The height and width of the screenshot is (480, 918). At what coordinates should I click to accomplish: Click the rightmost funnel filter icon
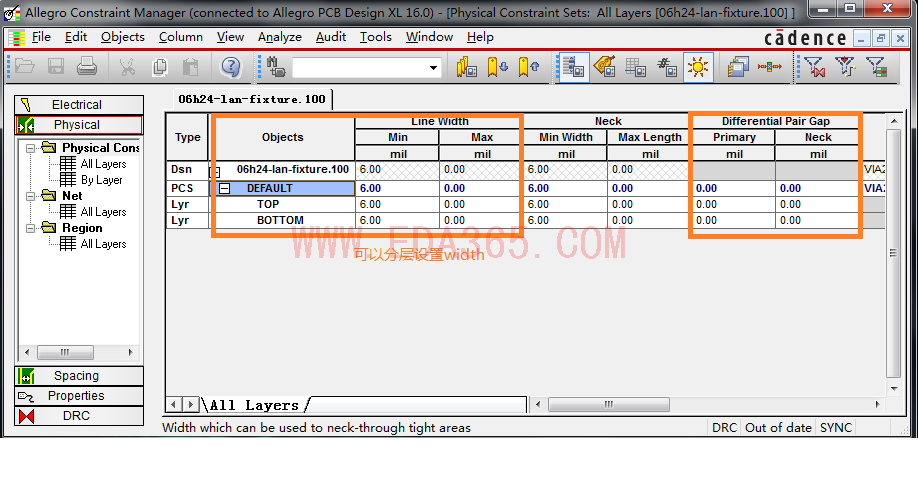coord(876,67)
